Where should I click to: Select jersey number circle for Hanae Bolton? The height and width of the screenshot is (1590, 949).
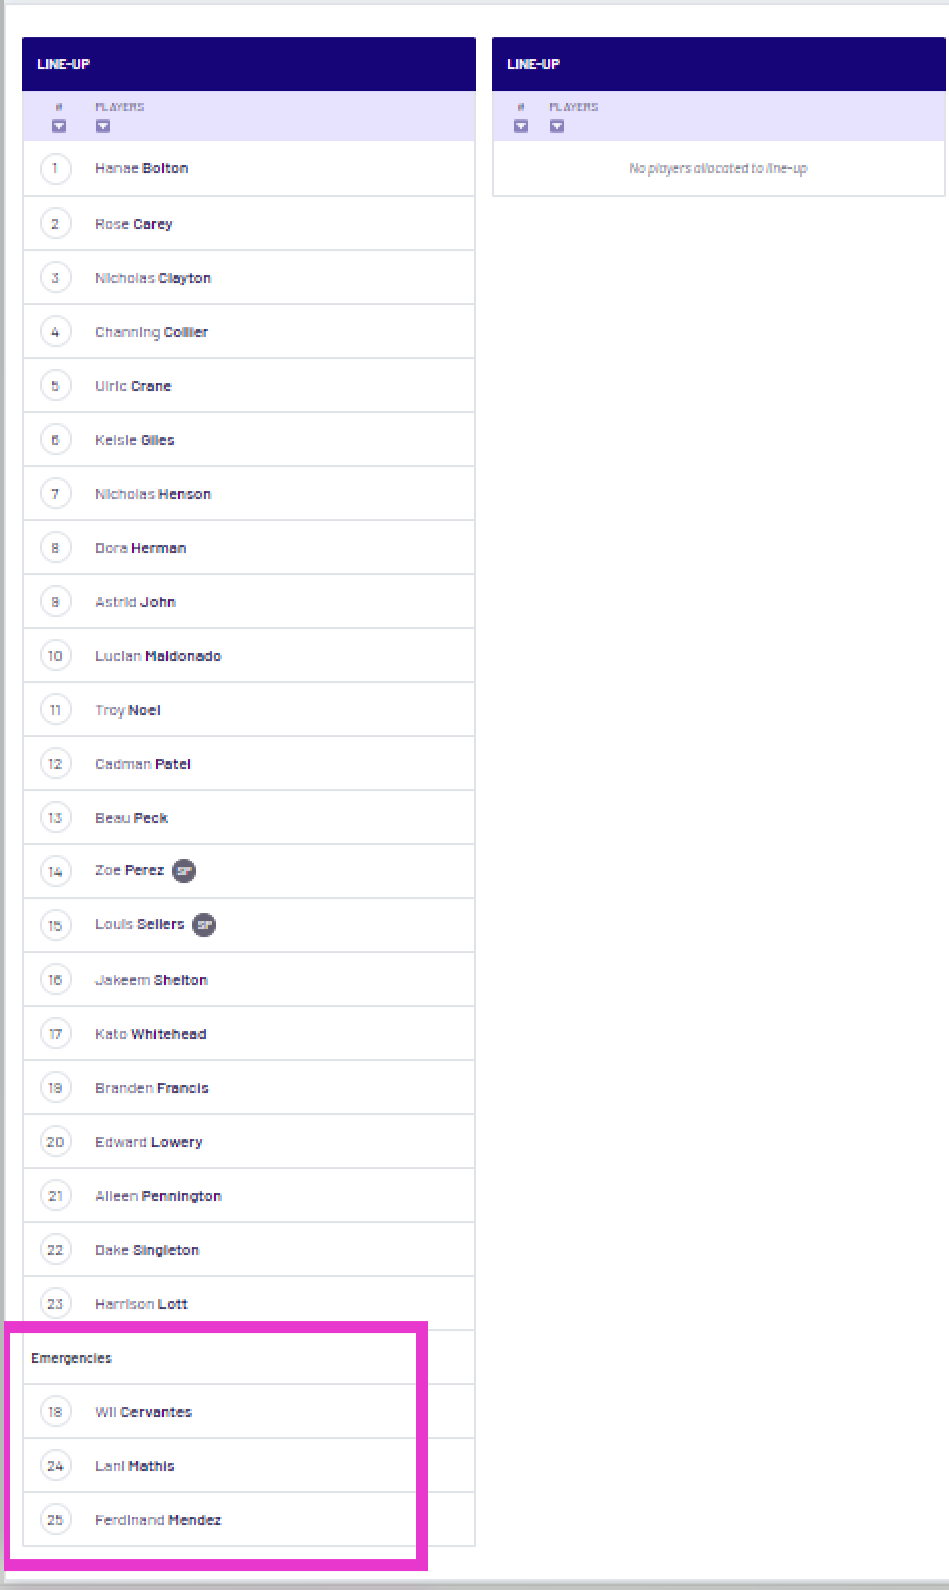(55, 169)
